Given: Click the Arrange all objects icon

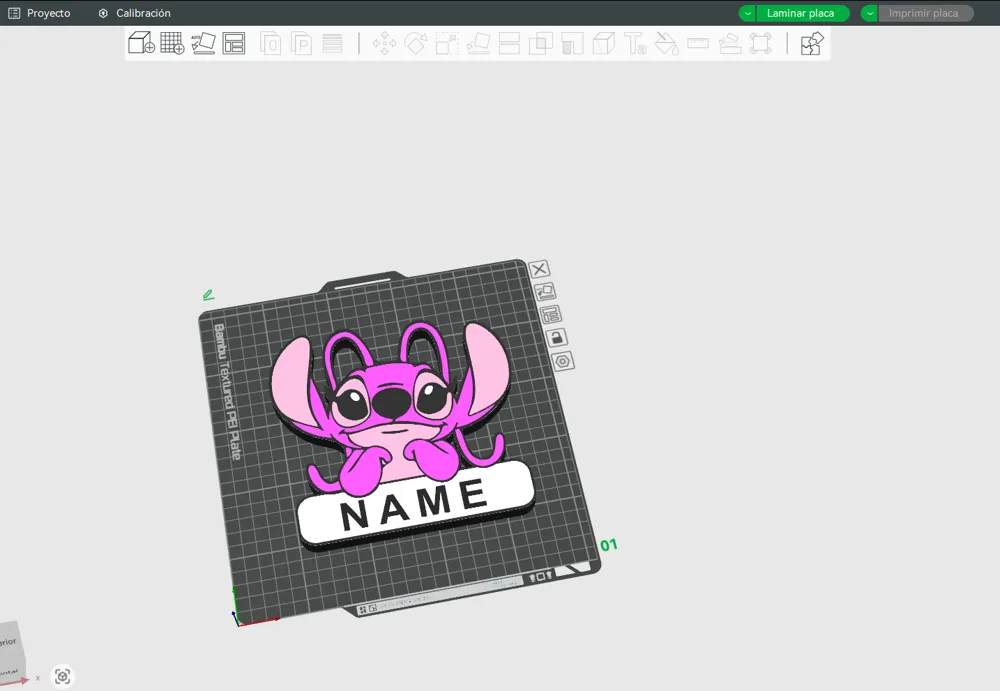Looking at the screenshot, I should 234,43.
